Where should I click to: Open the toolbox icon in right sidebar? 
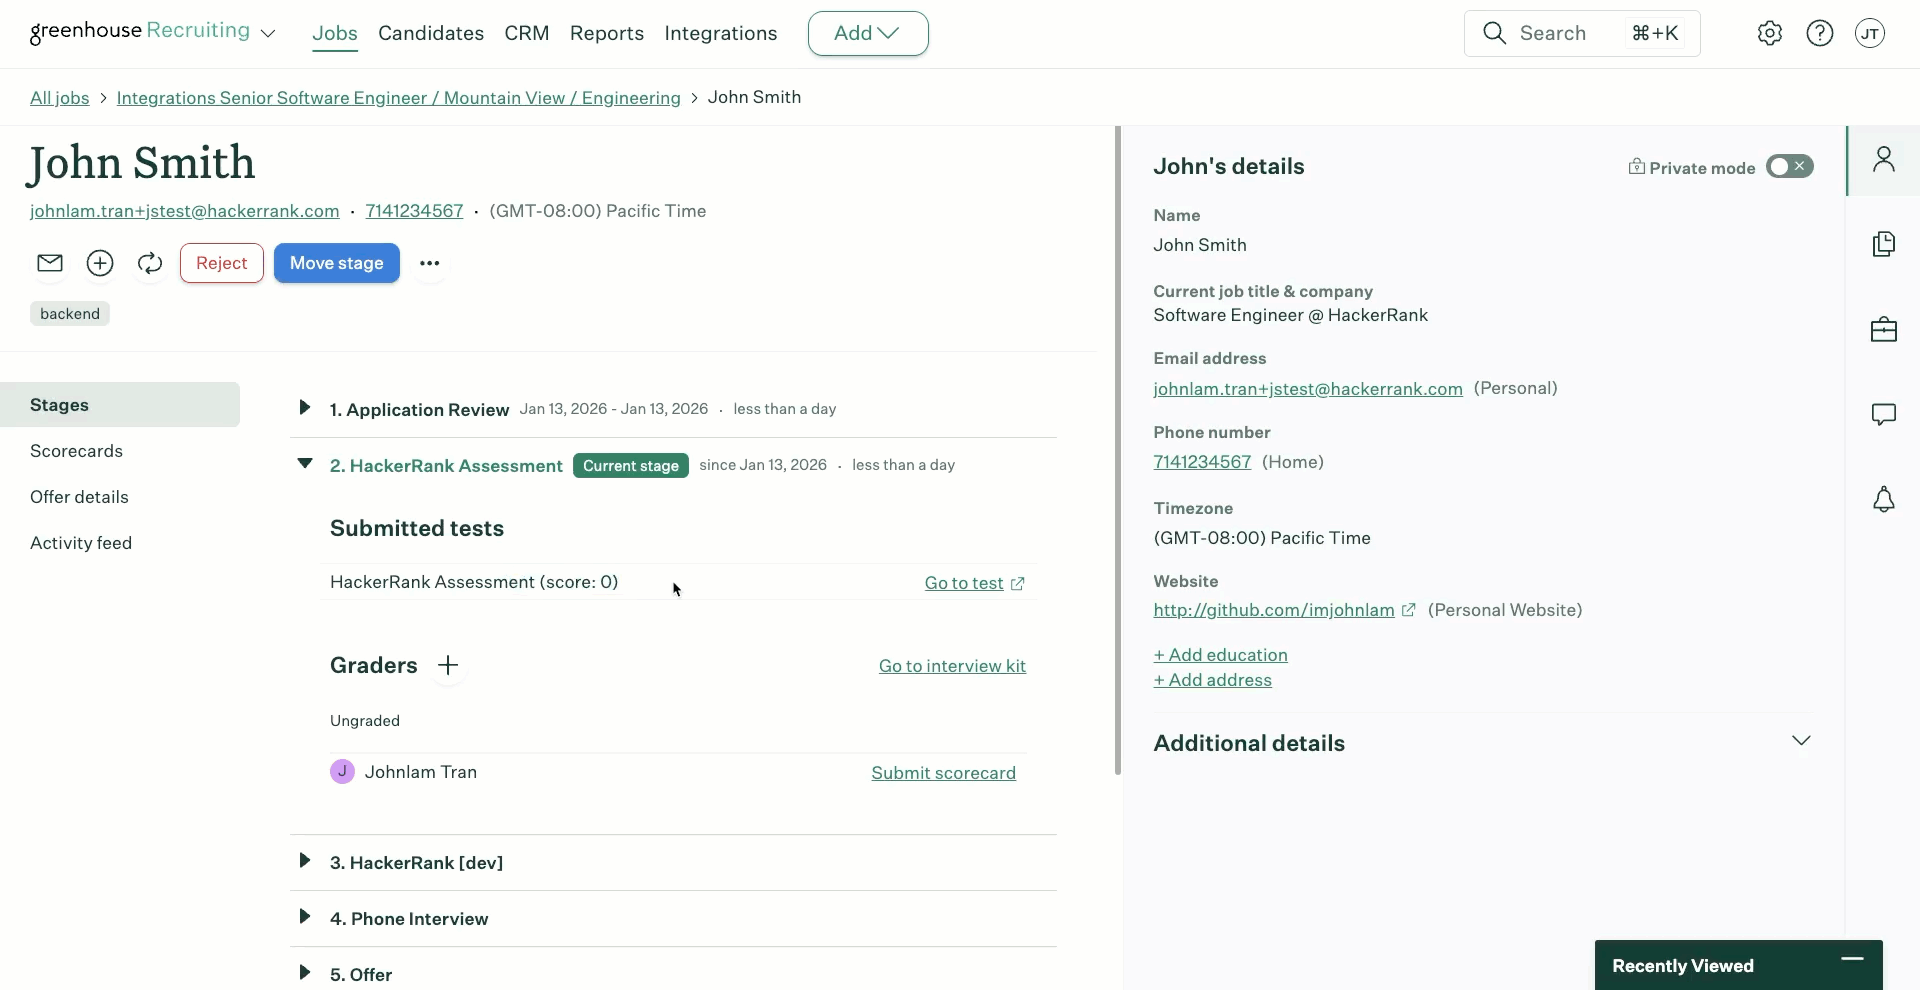coord(1885,329)
